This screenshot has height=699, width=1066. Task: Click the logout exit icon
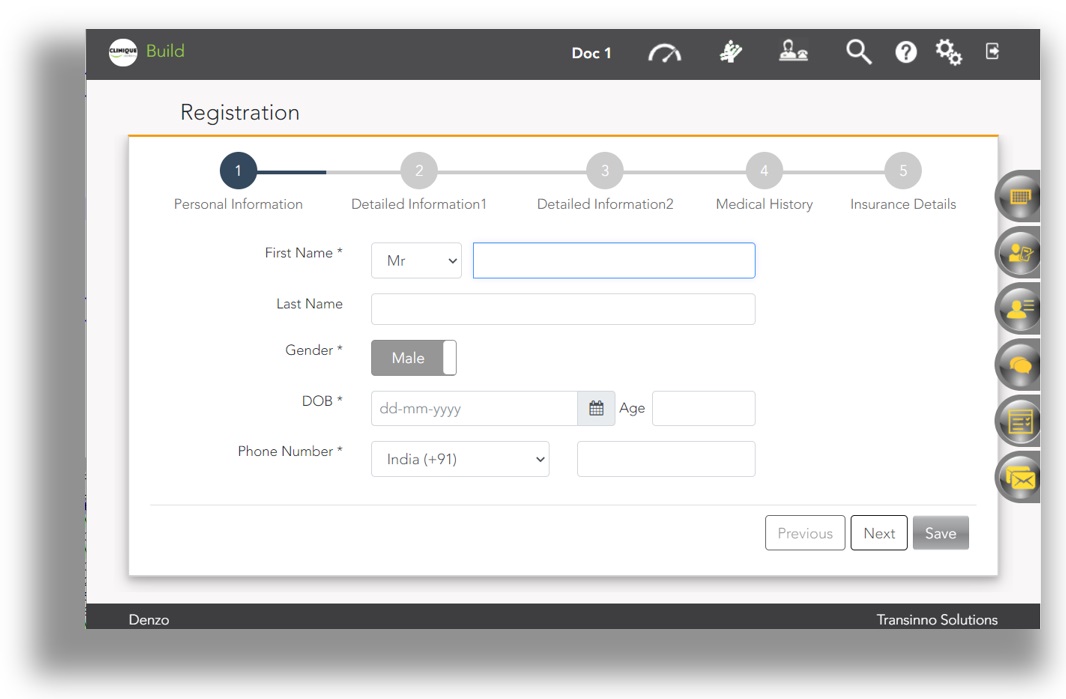tap(992, 51)
